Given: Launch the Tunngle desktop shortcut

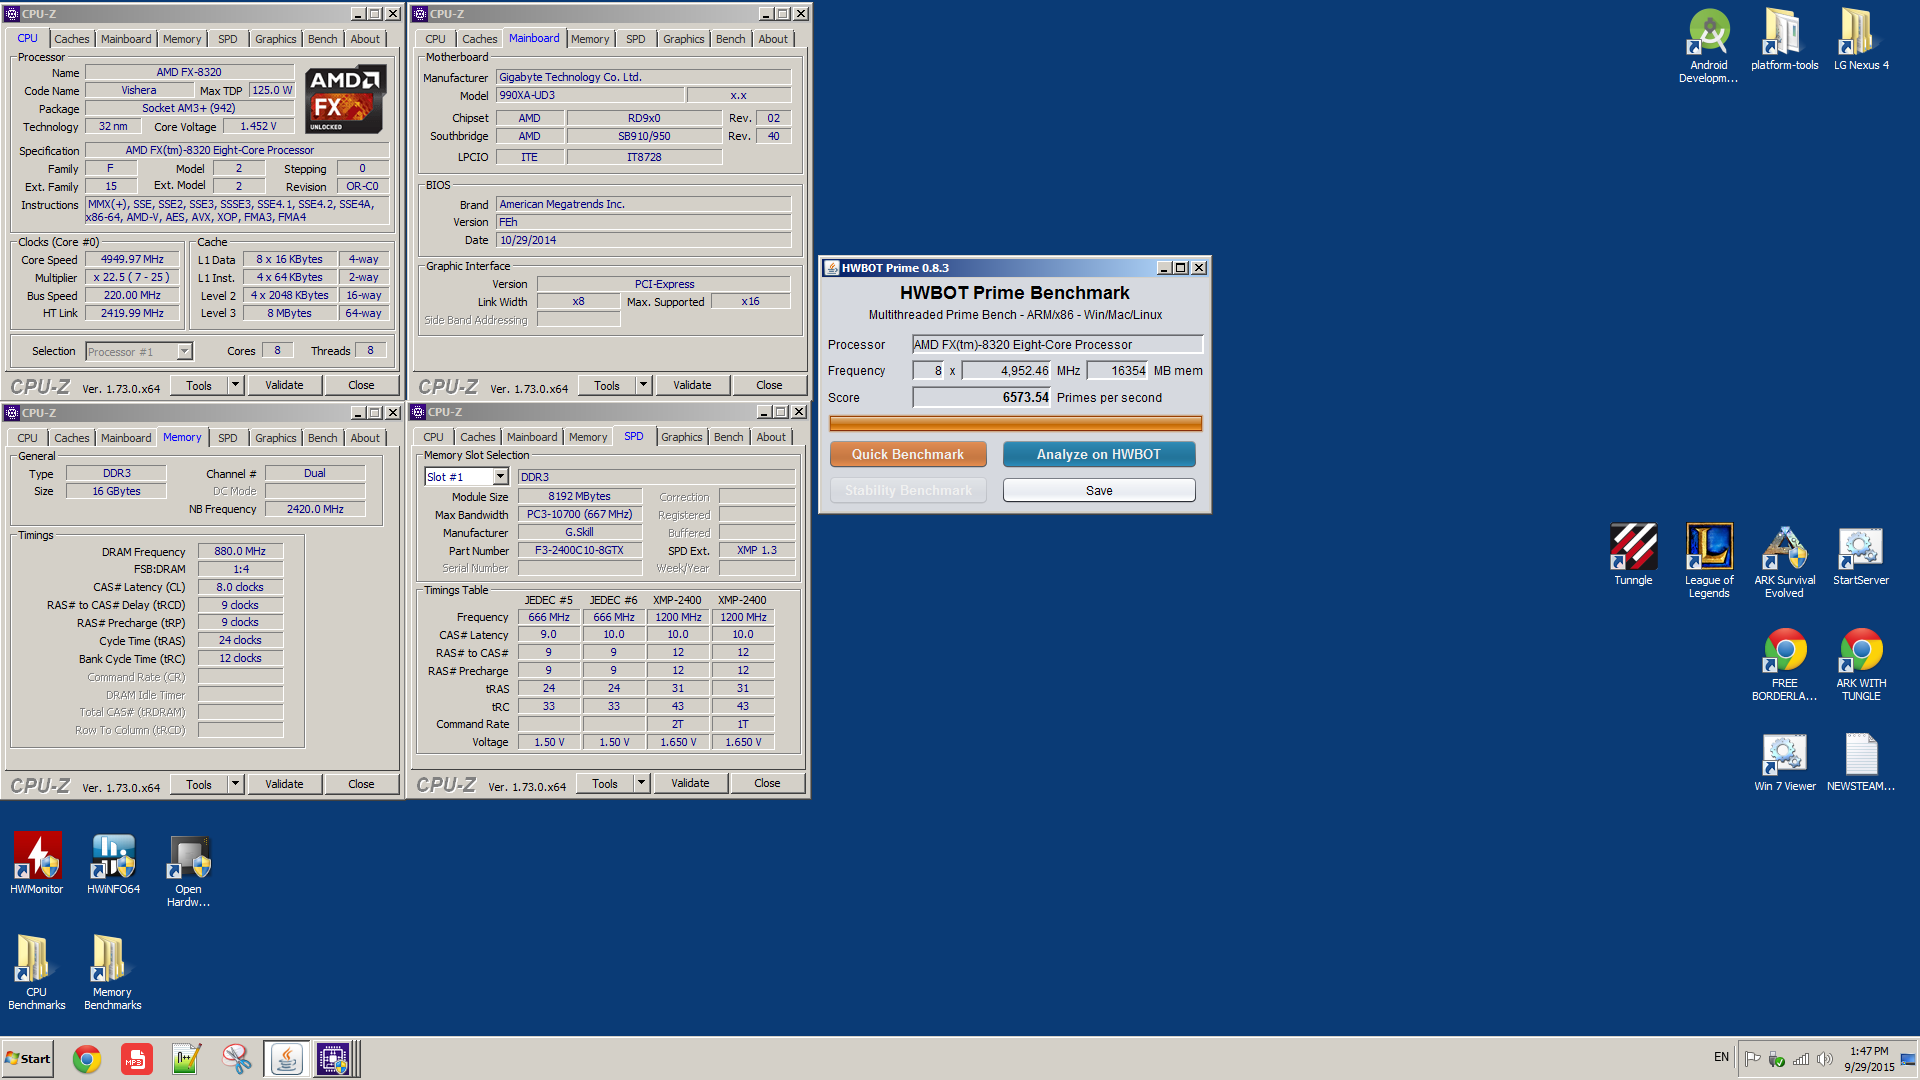Looking at the screenshot, I should pyautogui.click(x=1633, y=554).
